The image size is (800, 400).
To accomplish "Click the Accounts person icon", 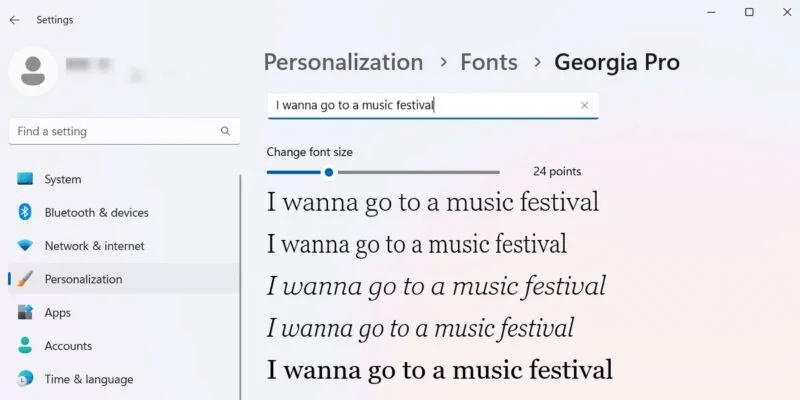I will point(24,346).
